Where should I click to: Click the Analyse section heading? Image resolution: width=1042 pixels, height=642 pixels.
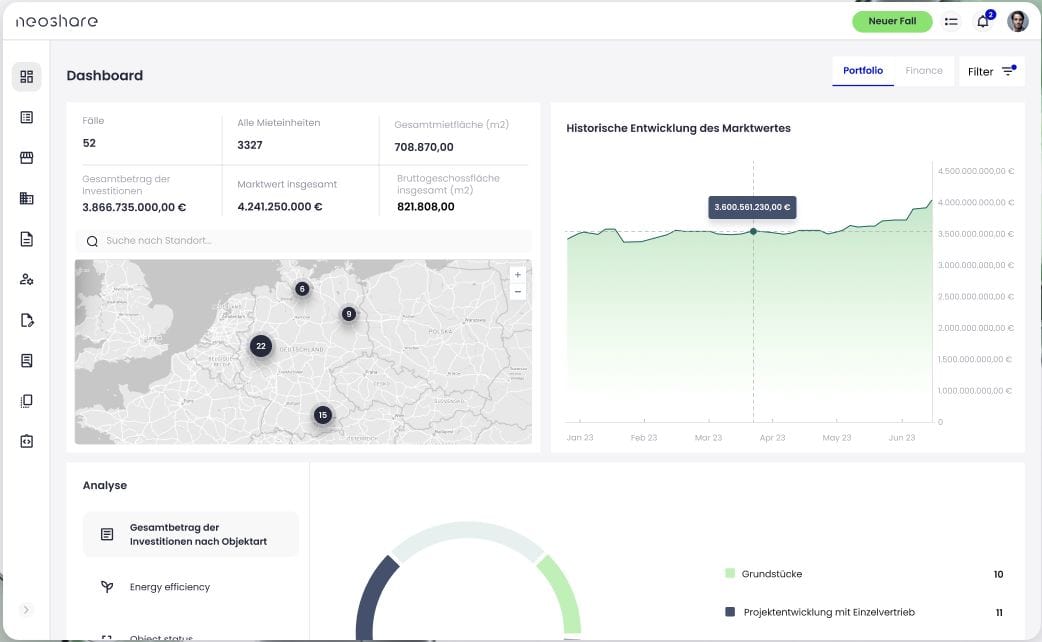[105, 486]
